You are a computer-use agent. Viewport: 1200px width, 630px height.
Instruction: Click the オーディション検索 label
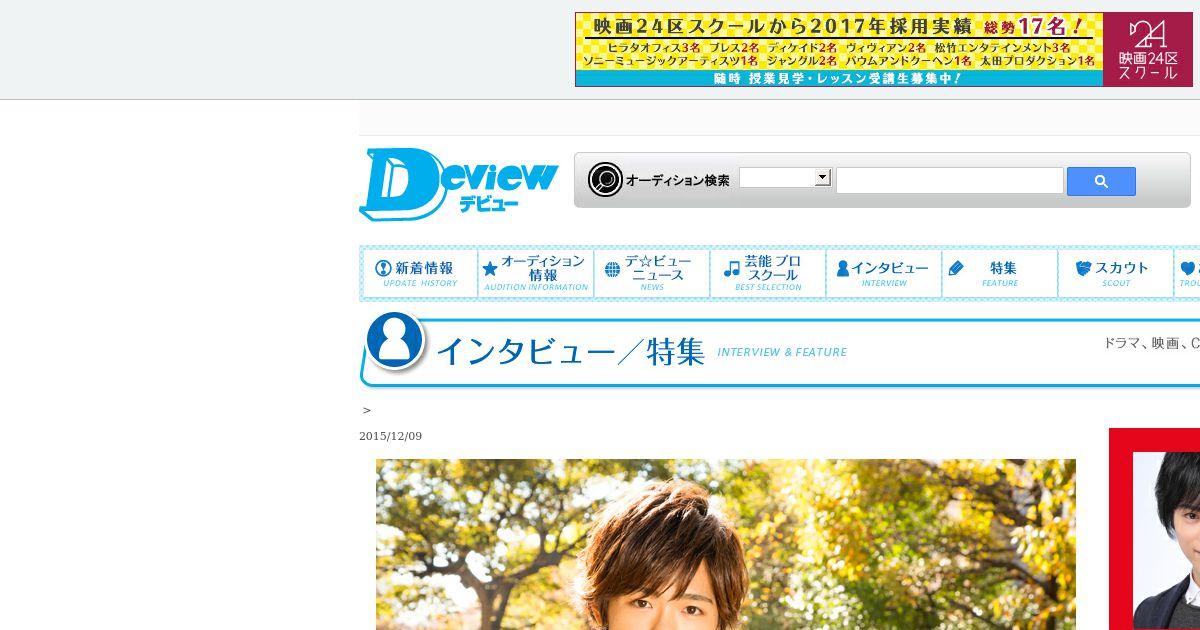point(678,181)
